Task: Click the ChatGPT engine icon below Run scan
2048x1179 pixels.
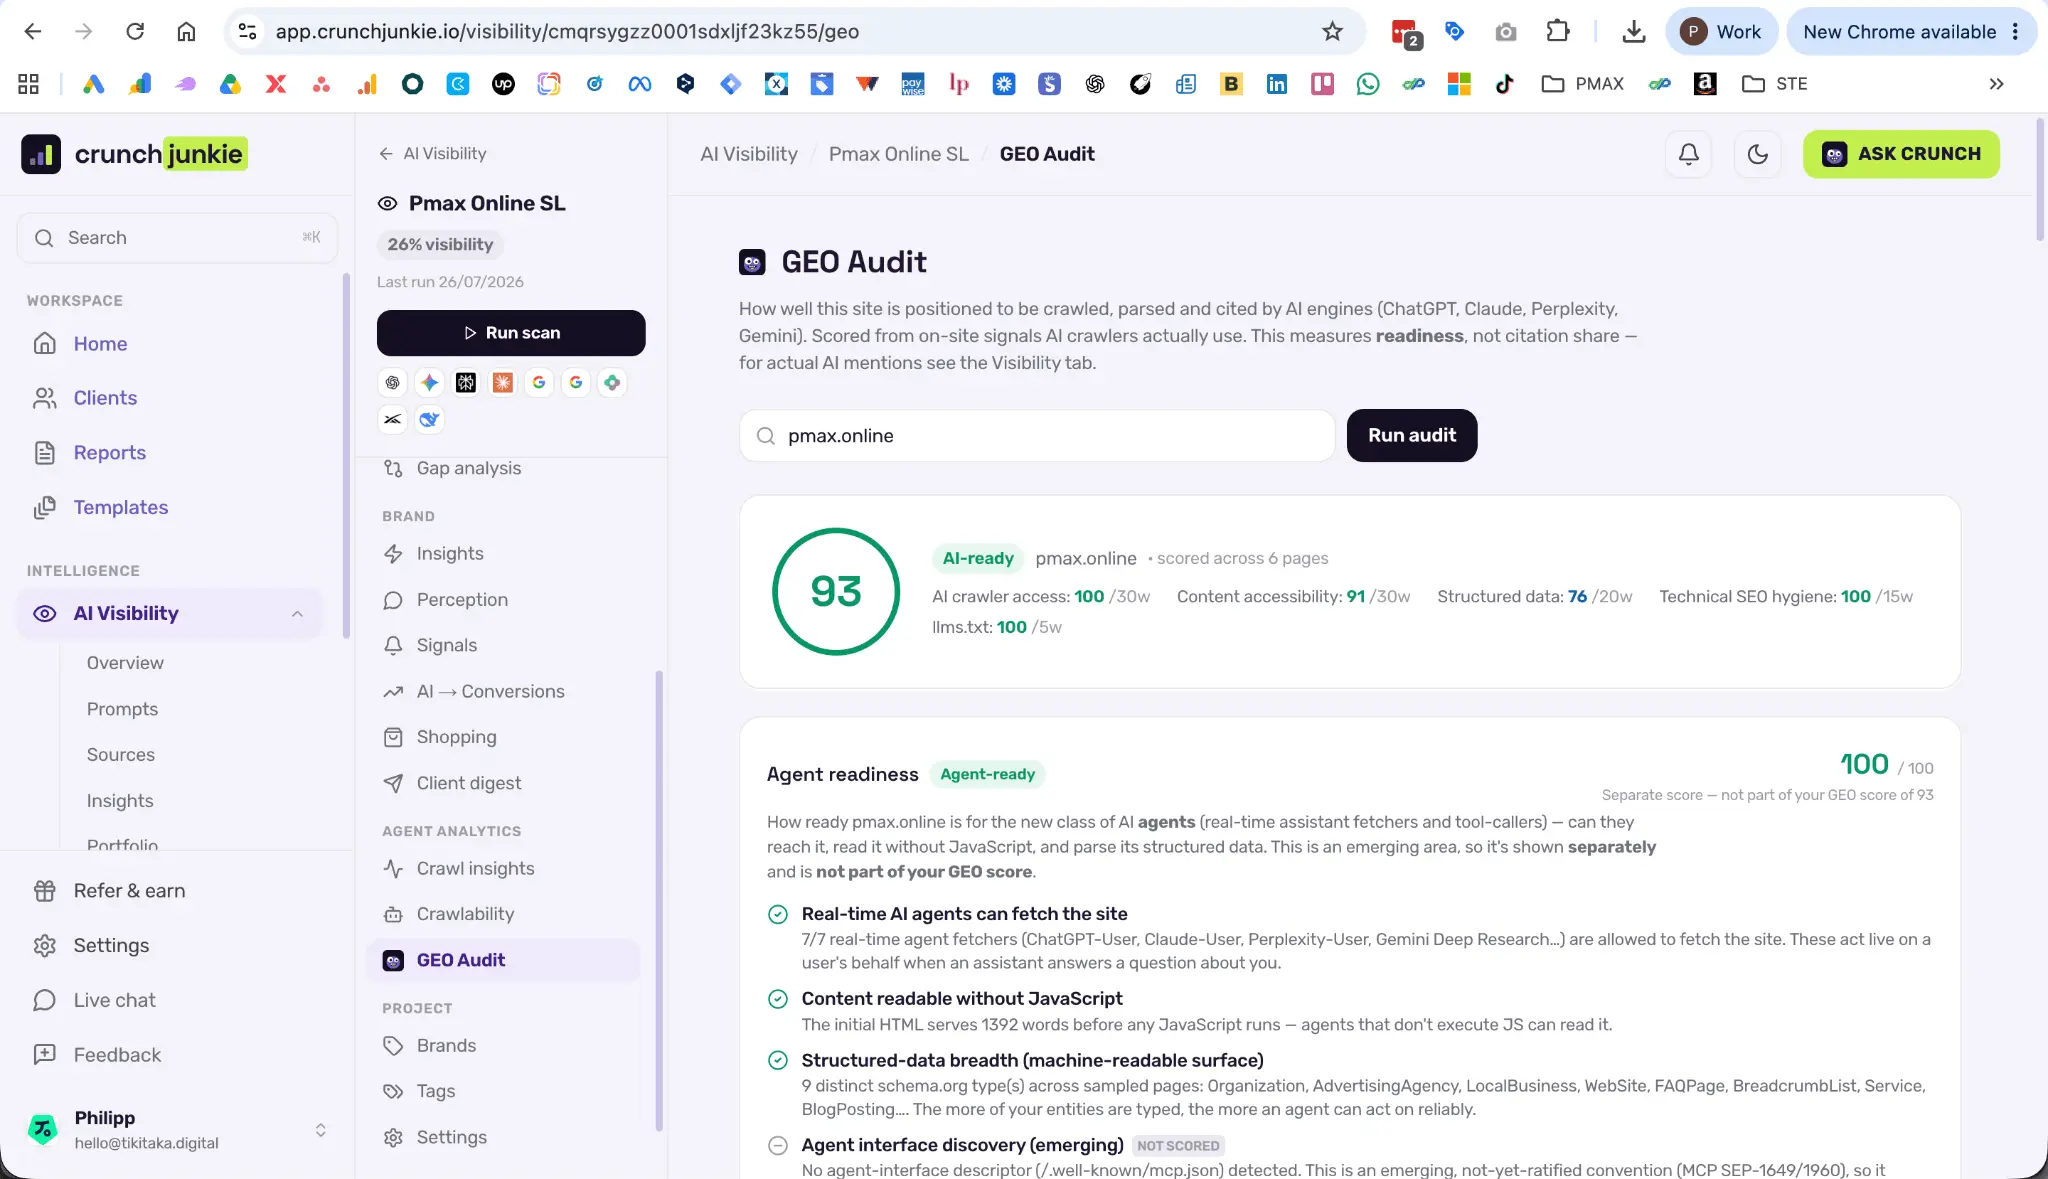Action: (393, 382)
